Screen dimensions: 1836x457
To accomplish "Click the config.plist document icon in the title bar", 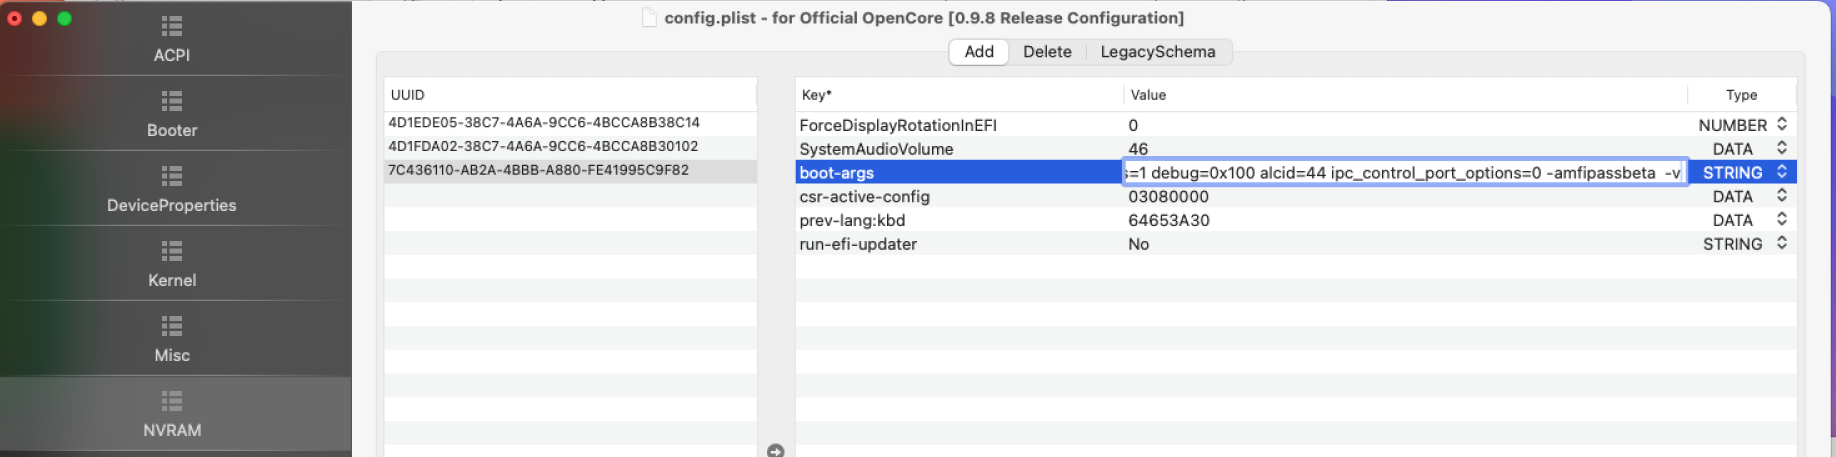I will [650, 18].
